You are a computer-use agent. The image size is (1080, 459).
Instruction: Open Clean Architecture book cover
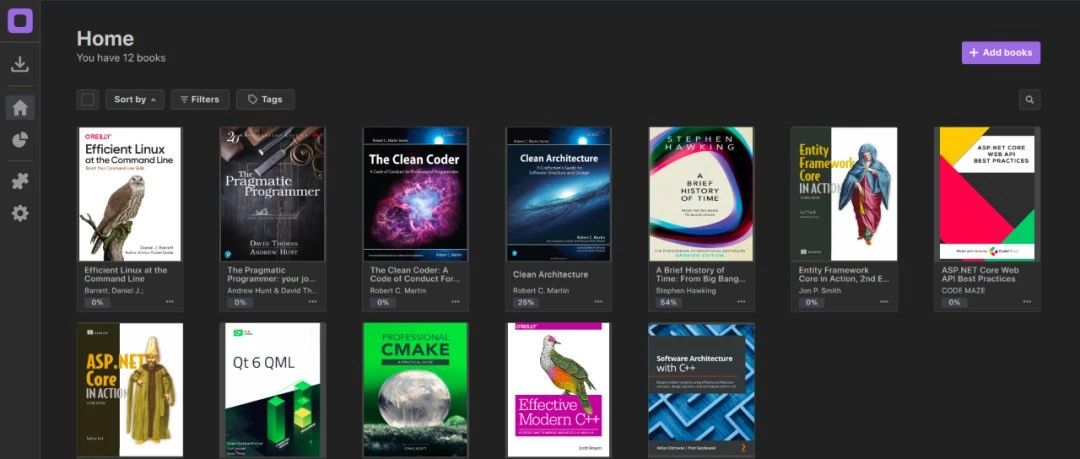pos(558,194)
